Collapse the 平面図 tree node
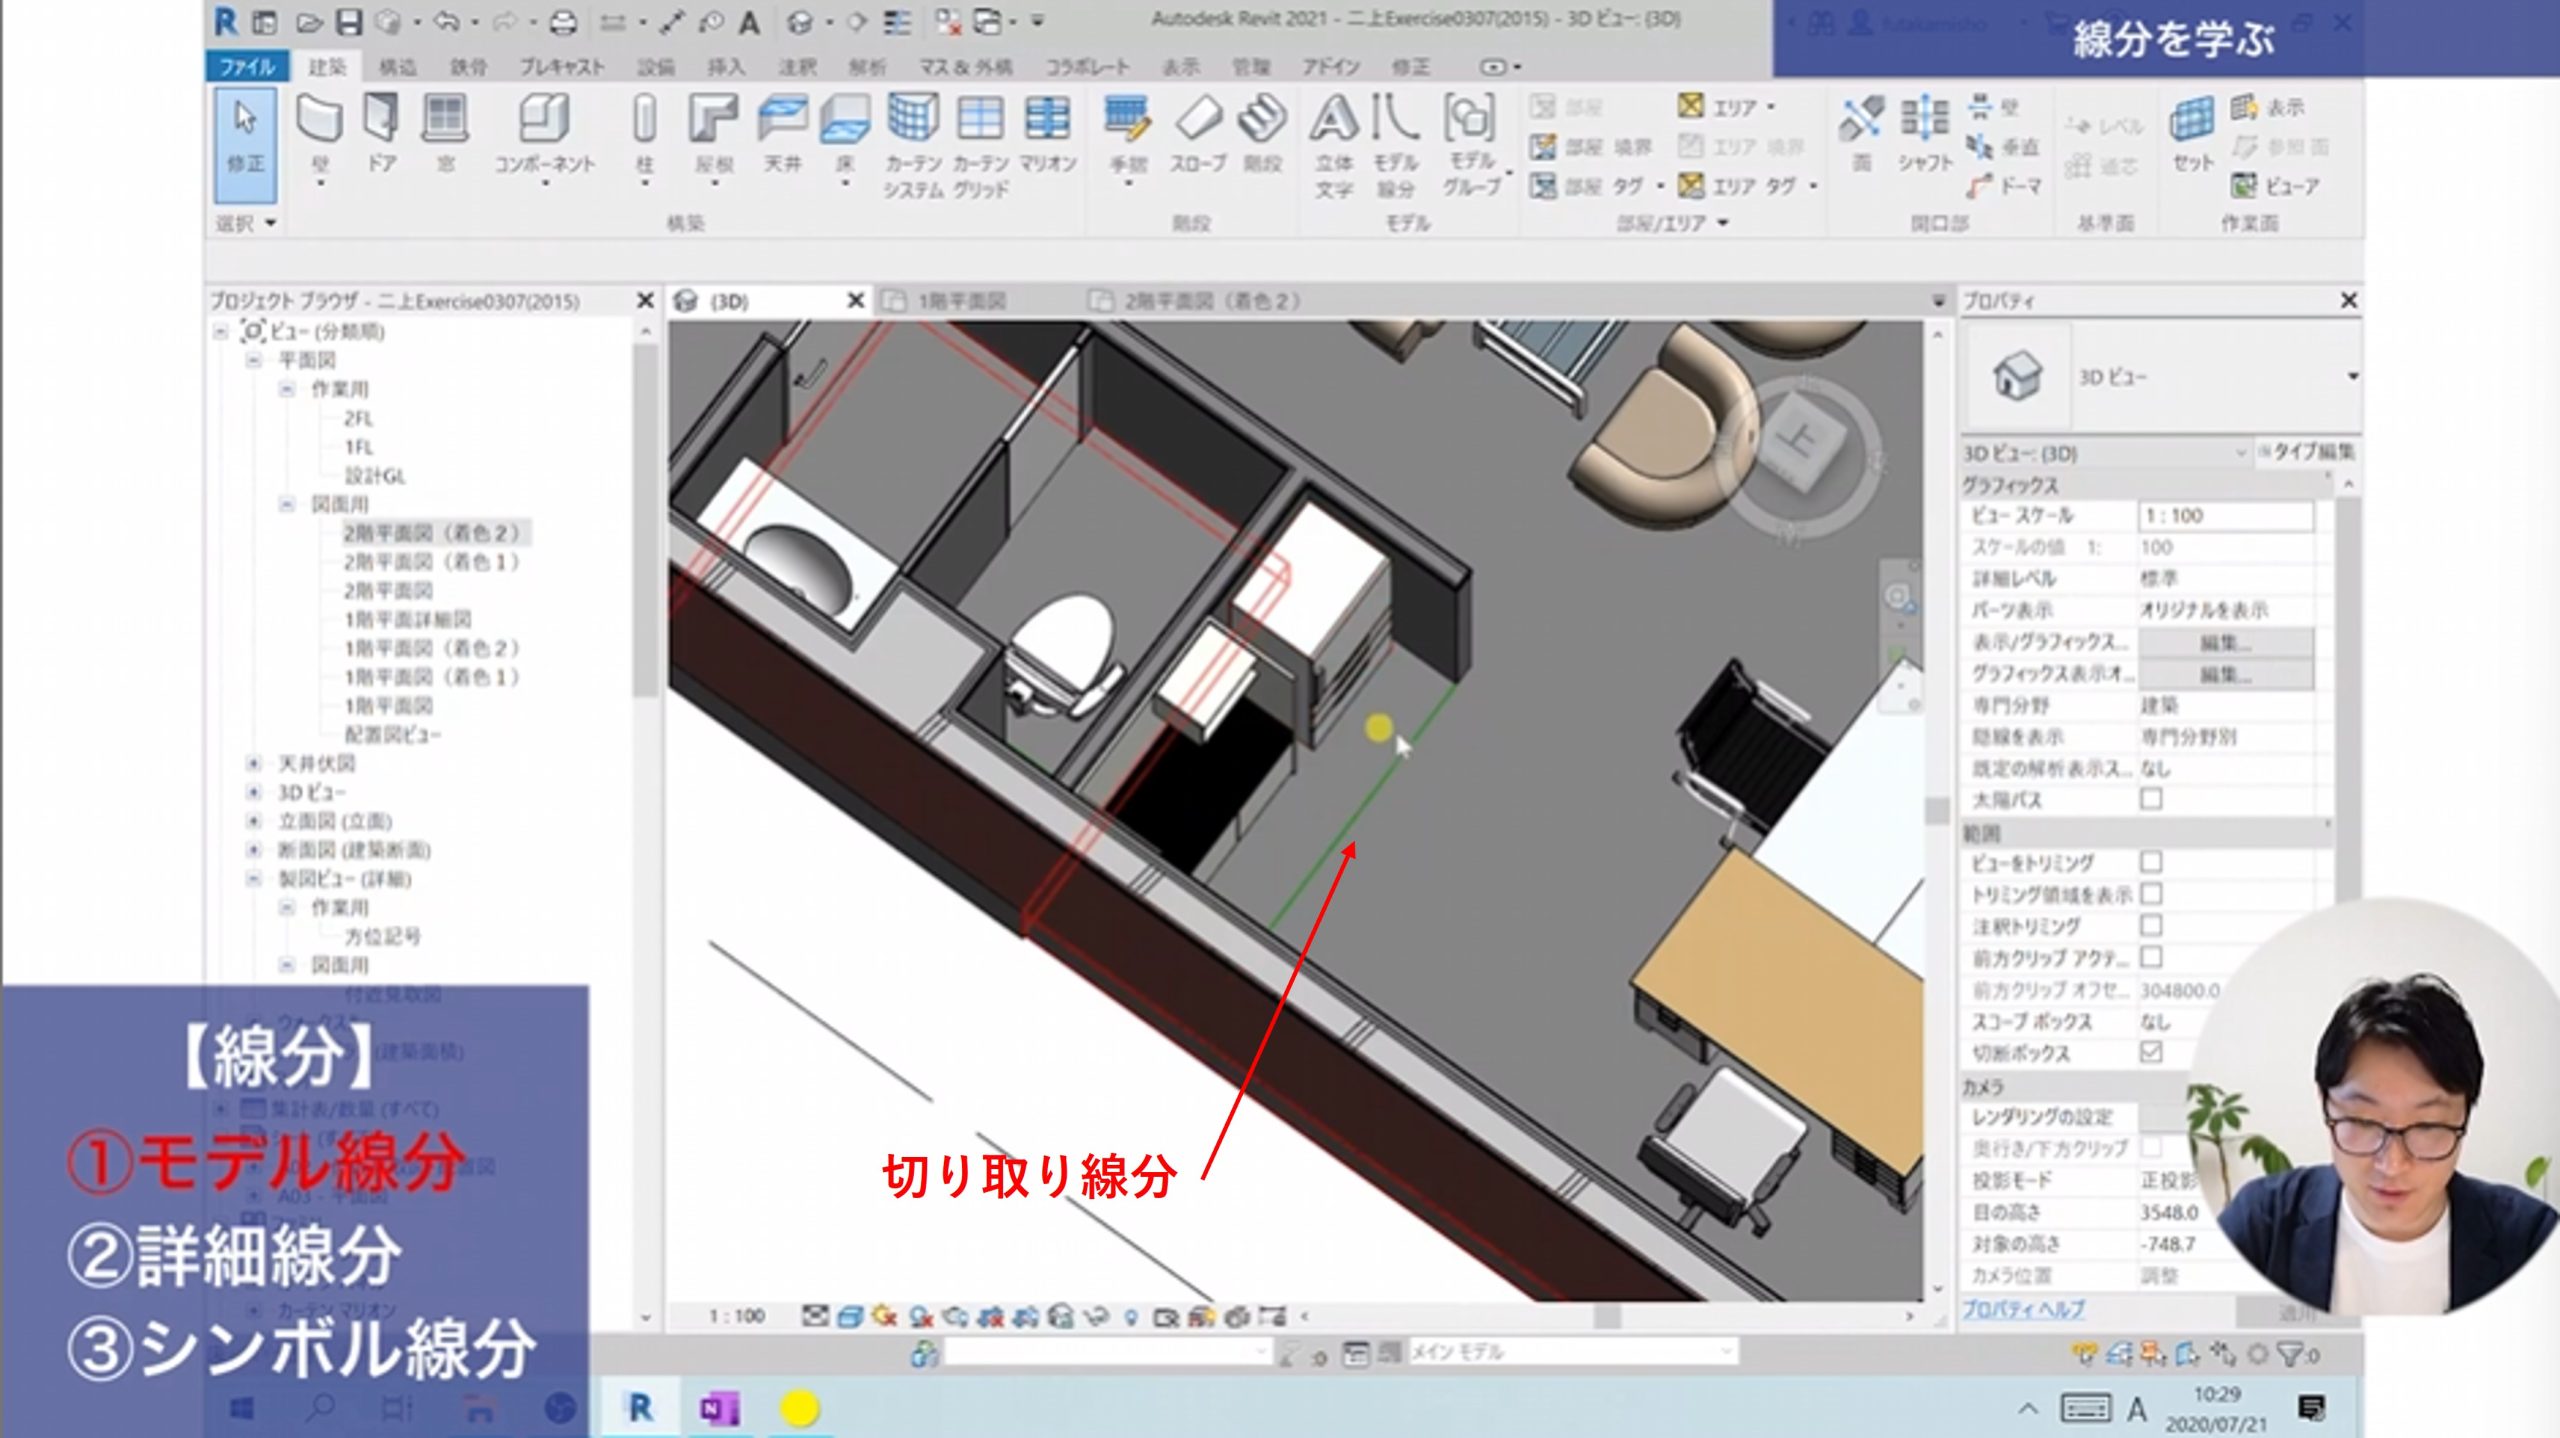2560x1438 pixels. (254, 360)
